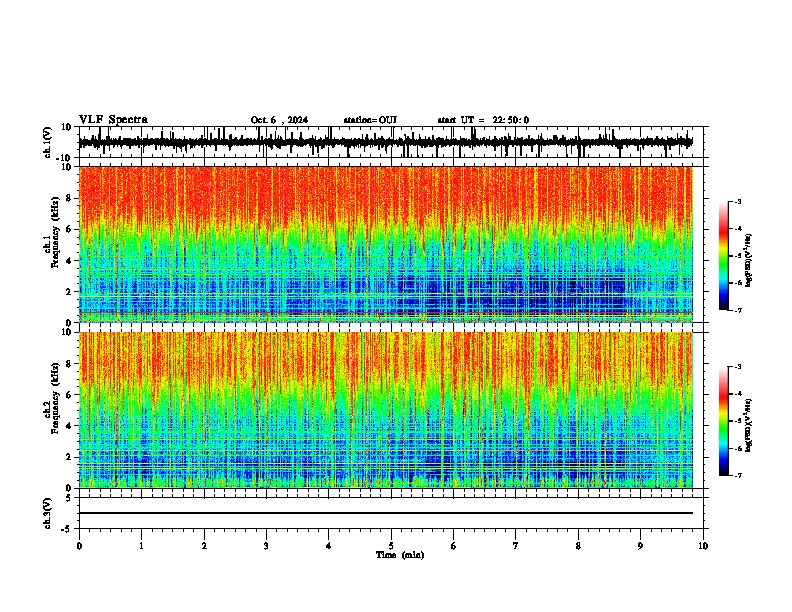Viewport: 792px width, 612px height.
Task: Click the ch.1 log PSD color bar
Action: click(x=723, y=256)
